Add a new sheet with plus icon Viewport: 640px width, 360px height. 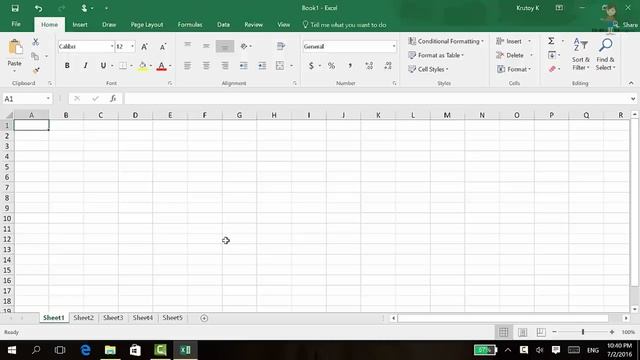point(204,318)
